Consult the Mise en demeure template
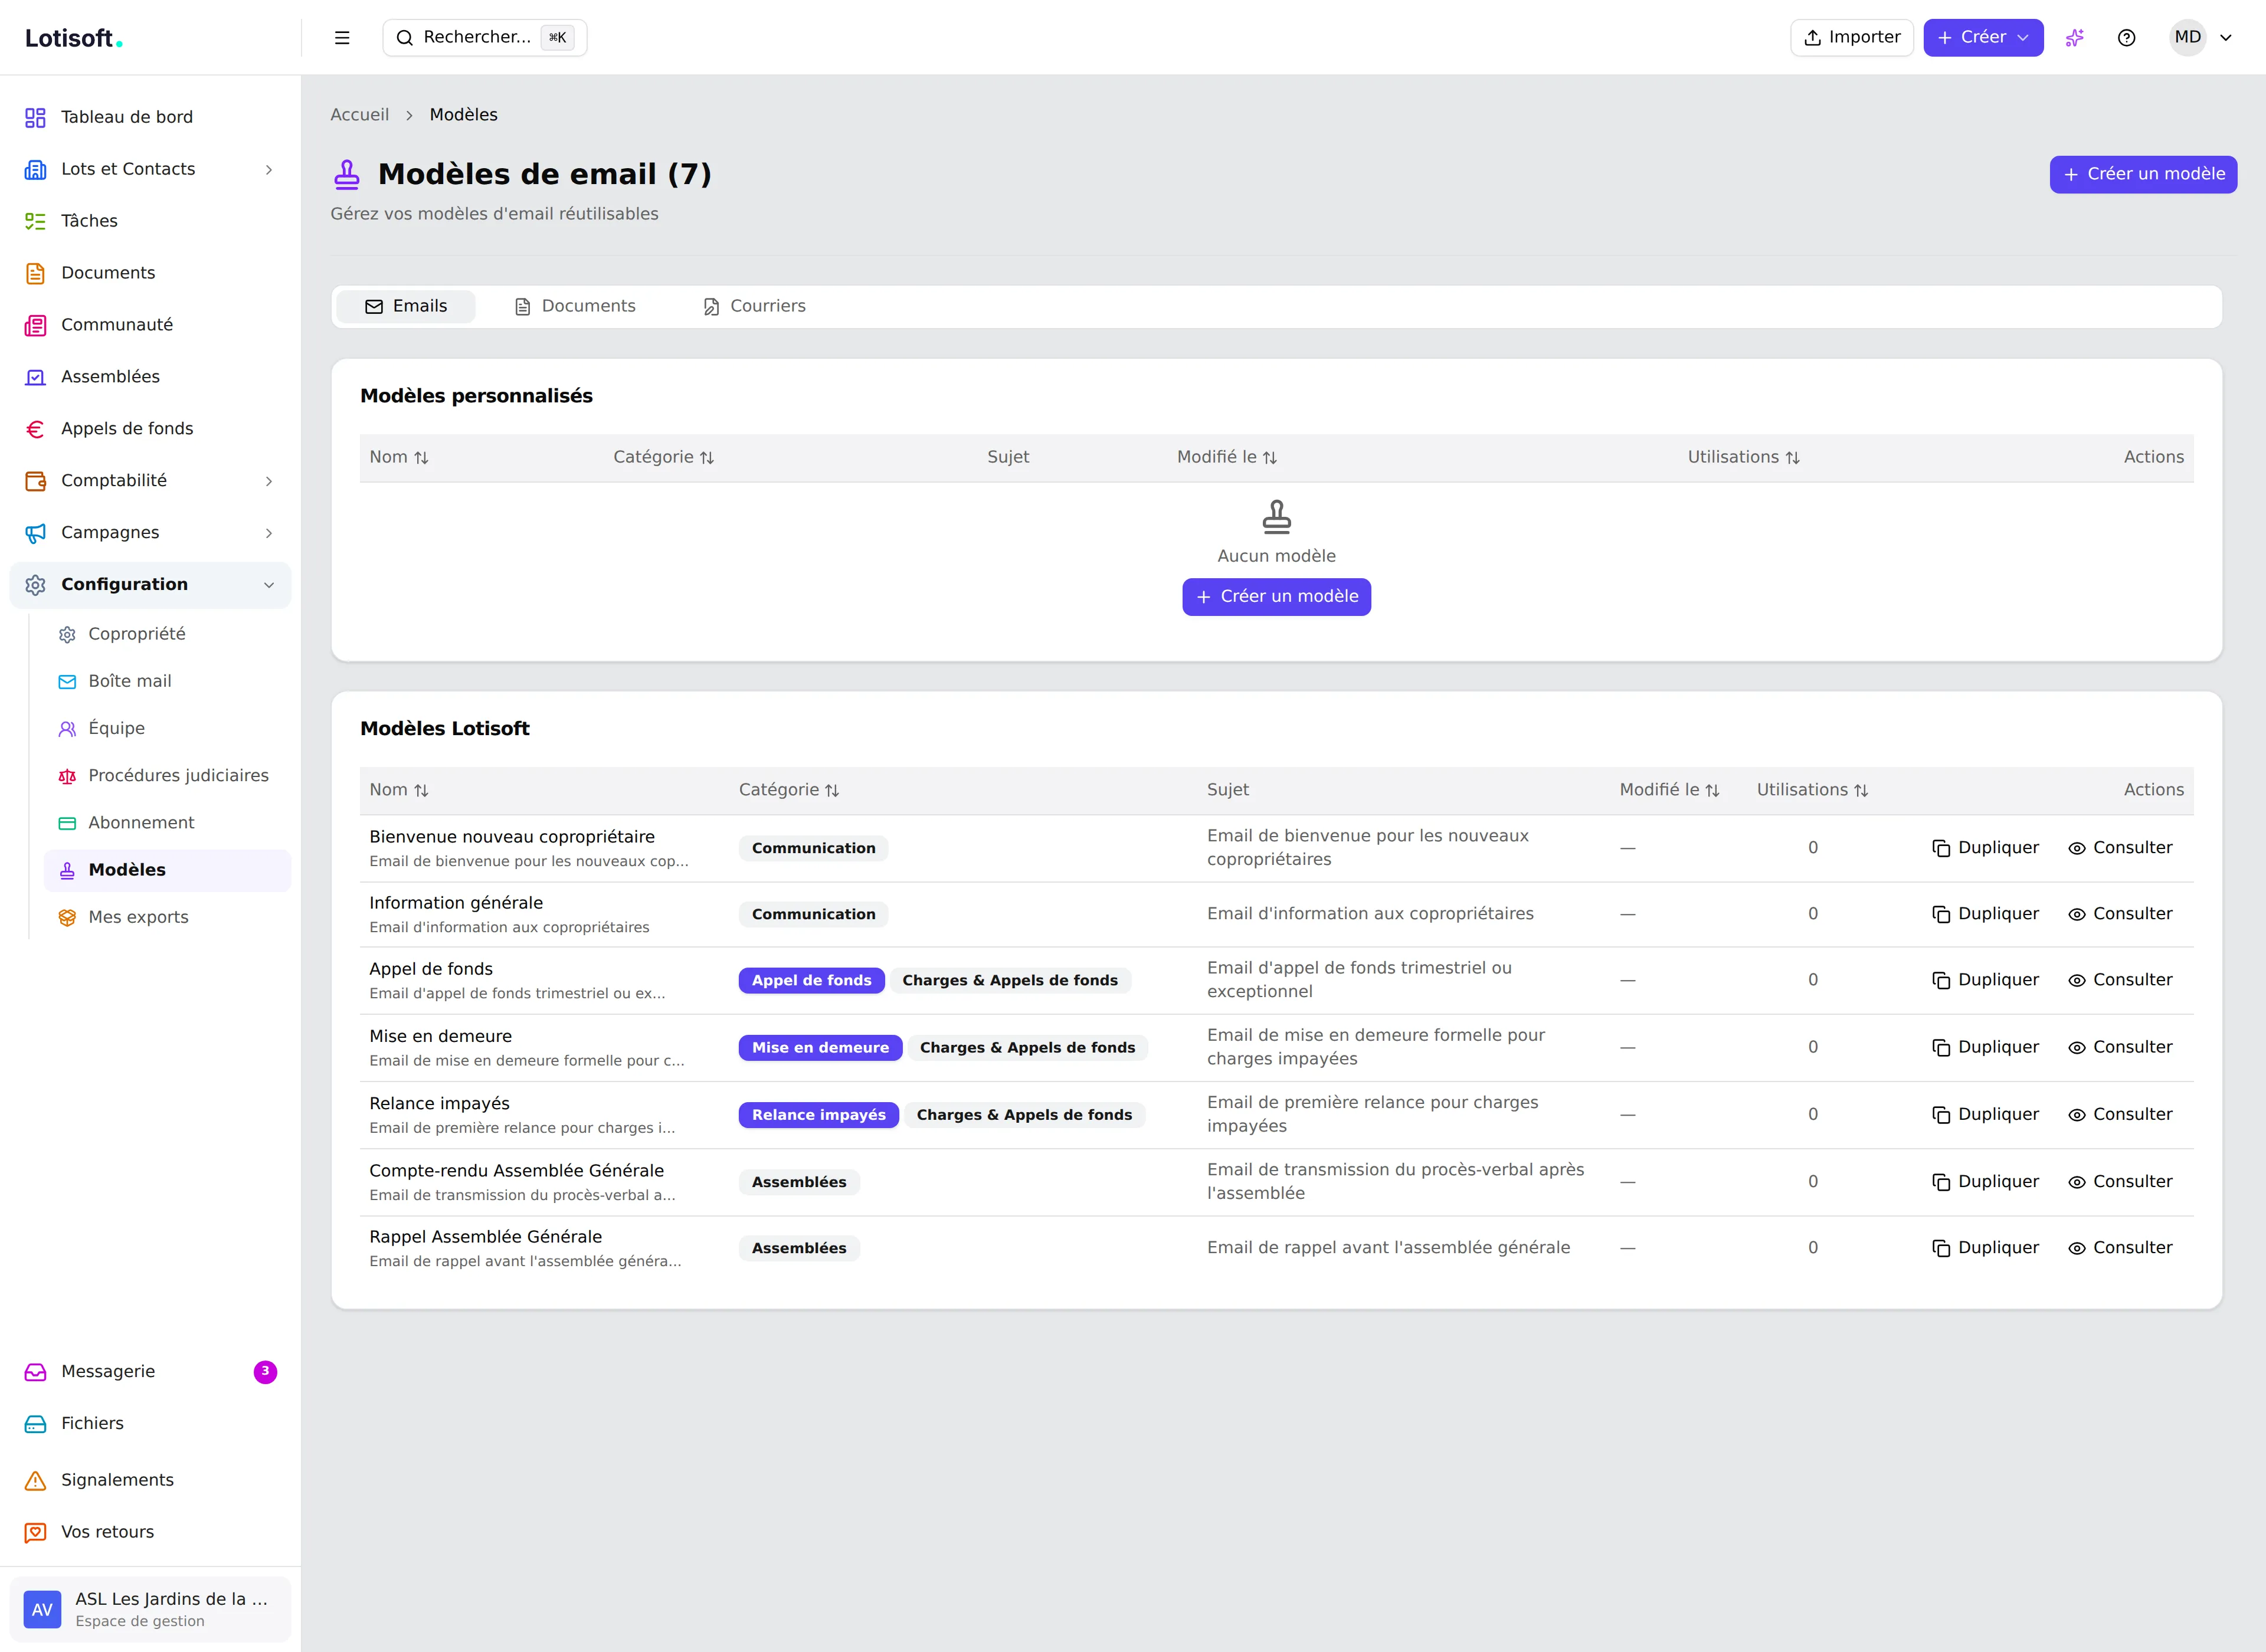Screen dimensions: 2266x1652 click(2120, 1047)
